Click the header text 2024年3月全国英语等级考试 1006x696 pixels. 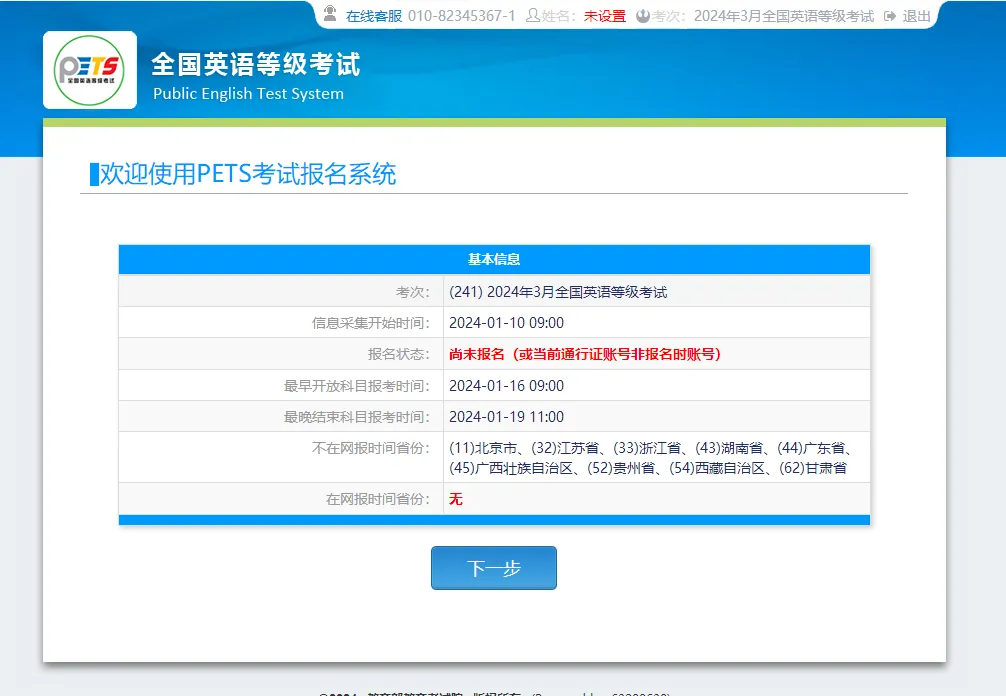783,16
